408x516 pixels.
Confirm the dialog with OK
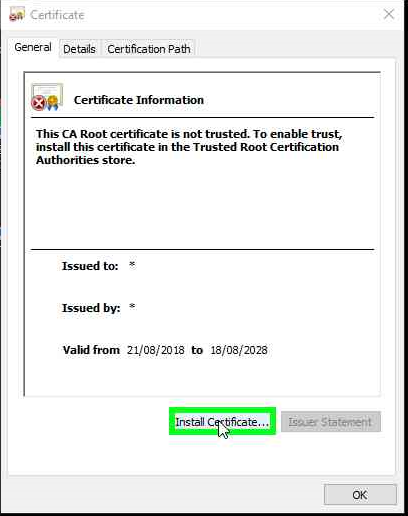[360, 495]
